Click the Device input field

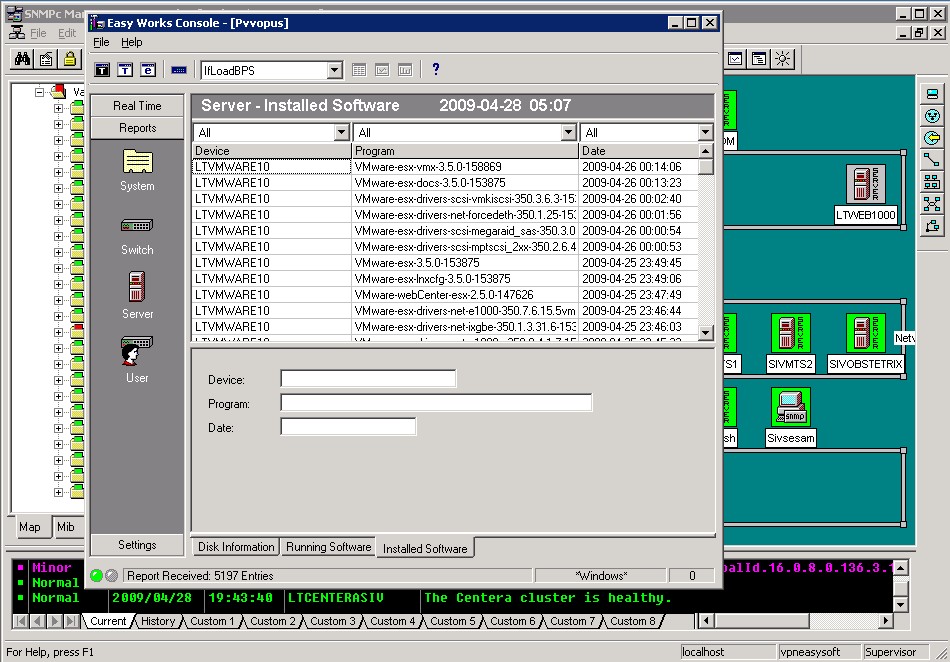coord(368,379)
